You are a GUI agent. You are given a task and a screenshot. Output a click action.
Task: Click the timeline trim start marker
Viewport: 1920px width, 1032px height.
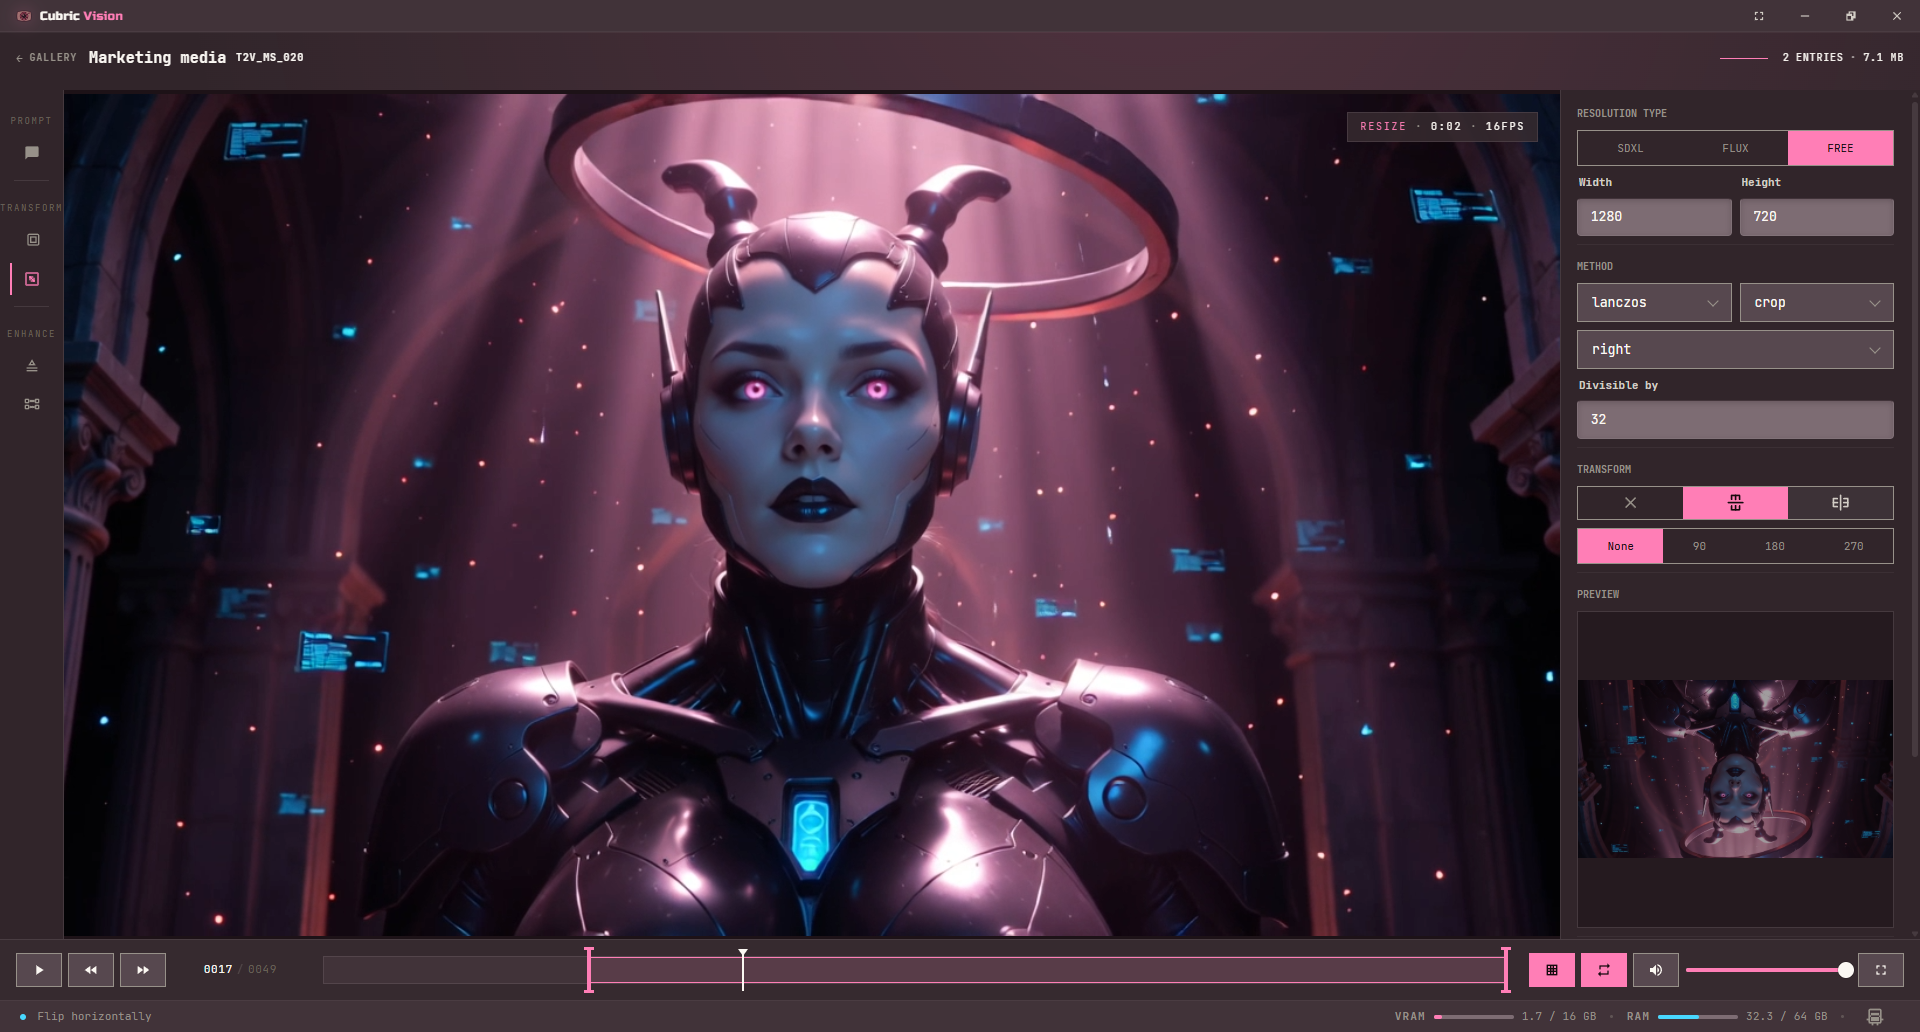589,970
